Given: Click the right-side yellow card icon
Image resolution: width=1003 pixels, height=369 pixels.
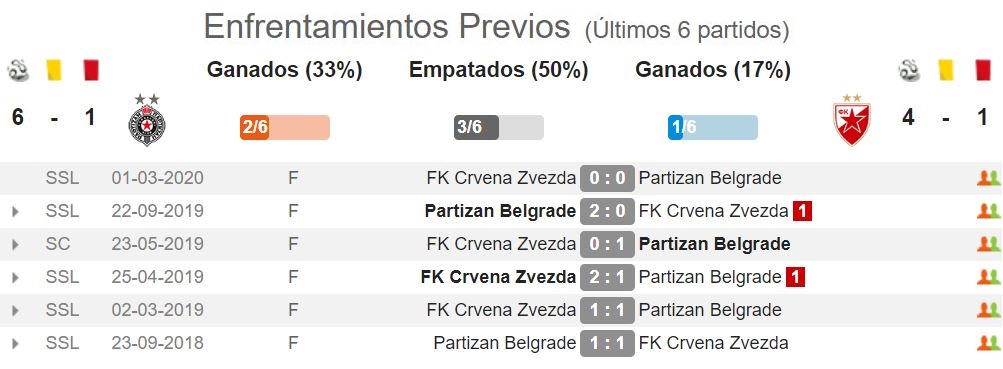Looking at the screenshot, I should click(945, 70).
